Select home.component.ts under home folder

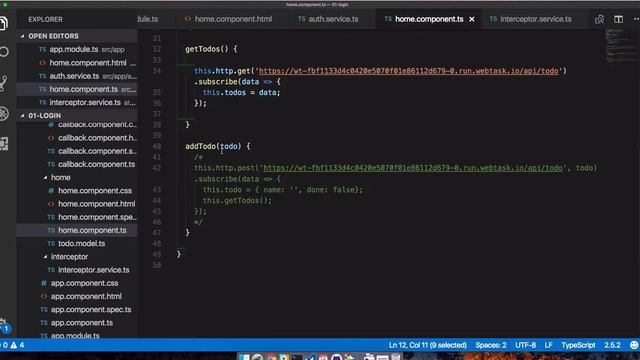[77, 230]
